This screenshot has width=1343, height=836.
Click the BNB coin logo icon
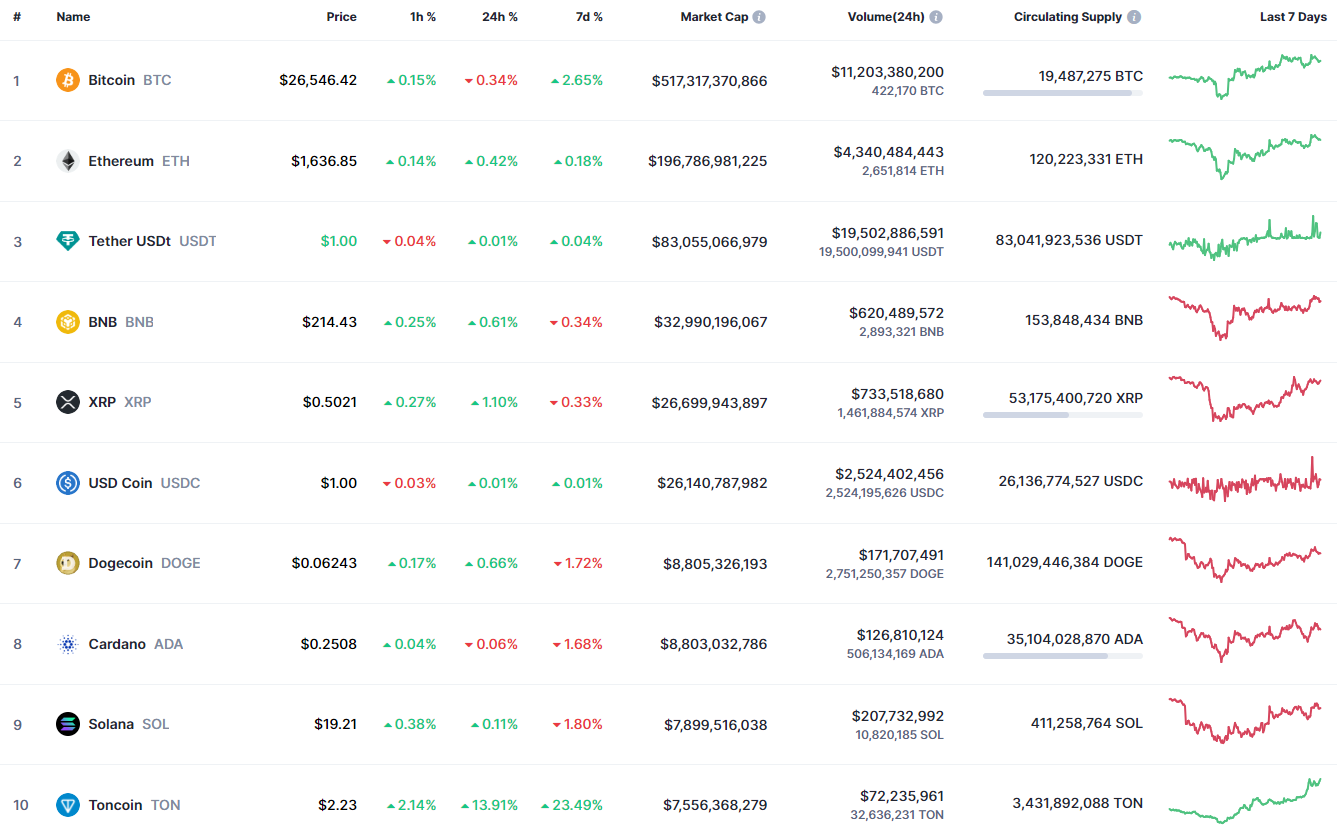68,322
